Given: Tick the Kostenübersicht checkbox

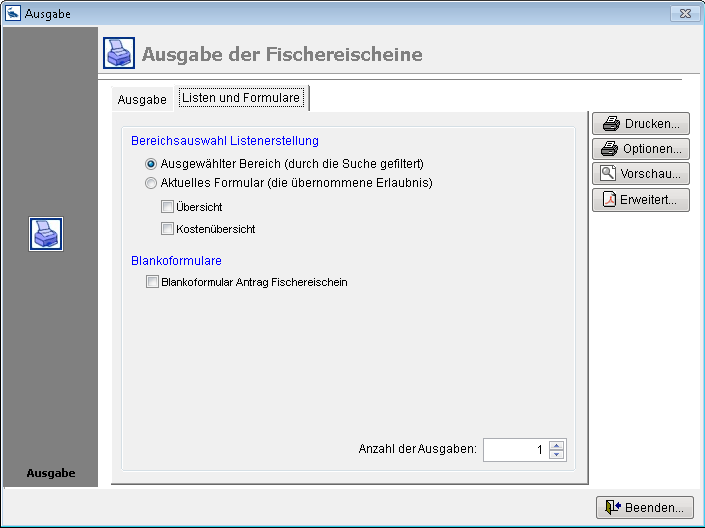Looking at the screenshot, I should pyautogui.click(x=167, y=229).
